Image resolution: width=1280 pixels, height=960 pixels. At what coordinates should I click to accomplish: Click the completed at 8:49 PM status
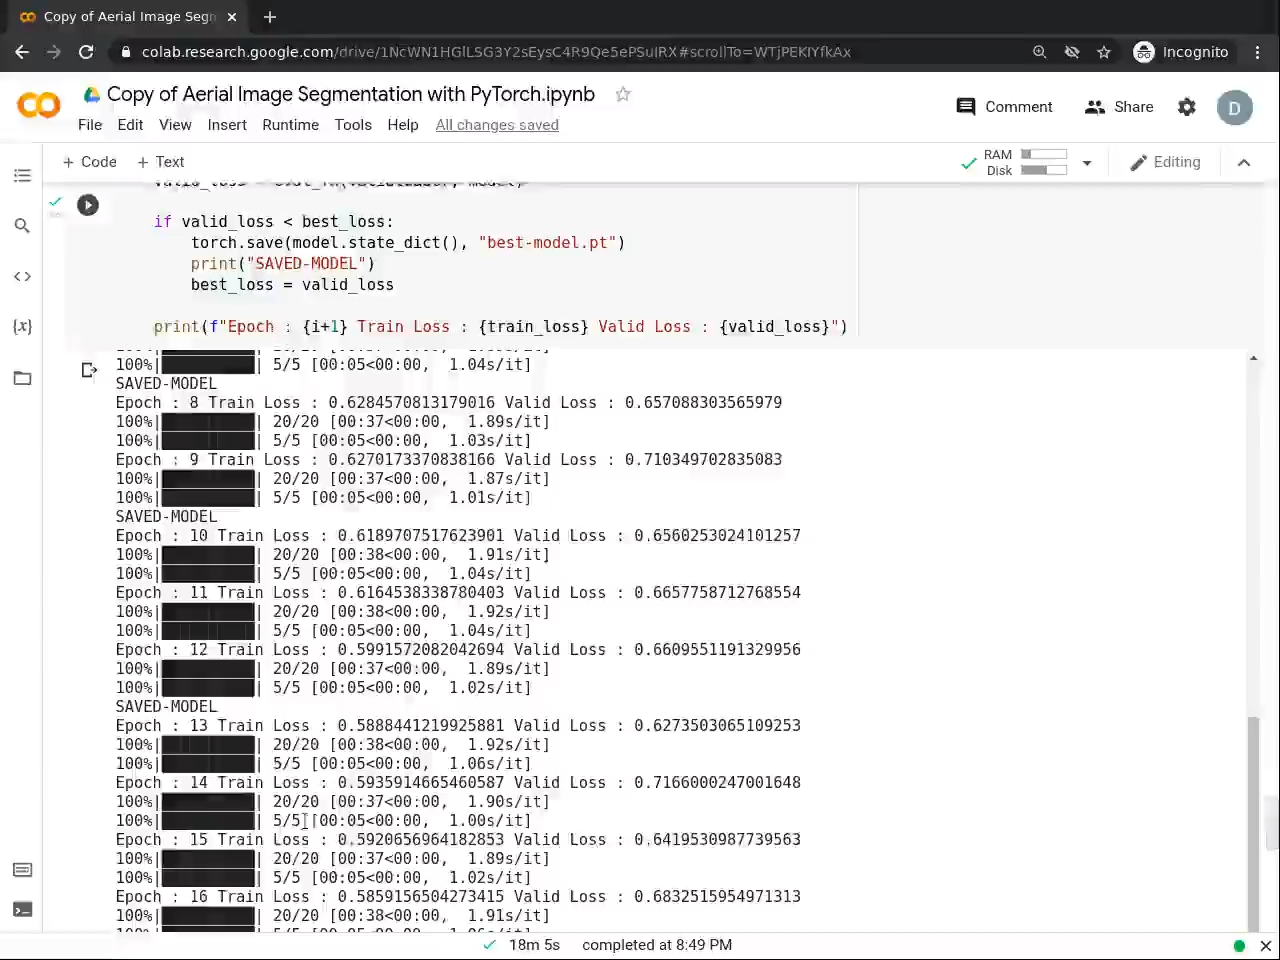pyautogui.click(x=657, y=945)
